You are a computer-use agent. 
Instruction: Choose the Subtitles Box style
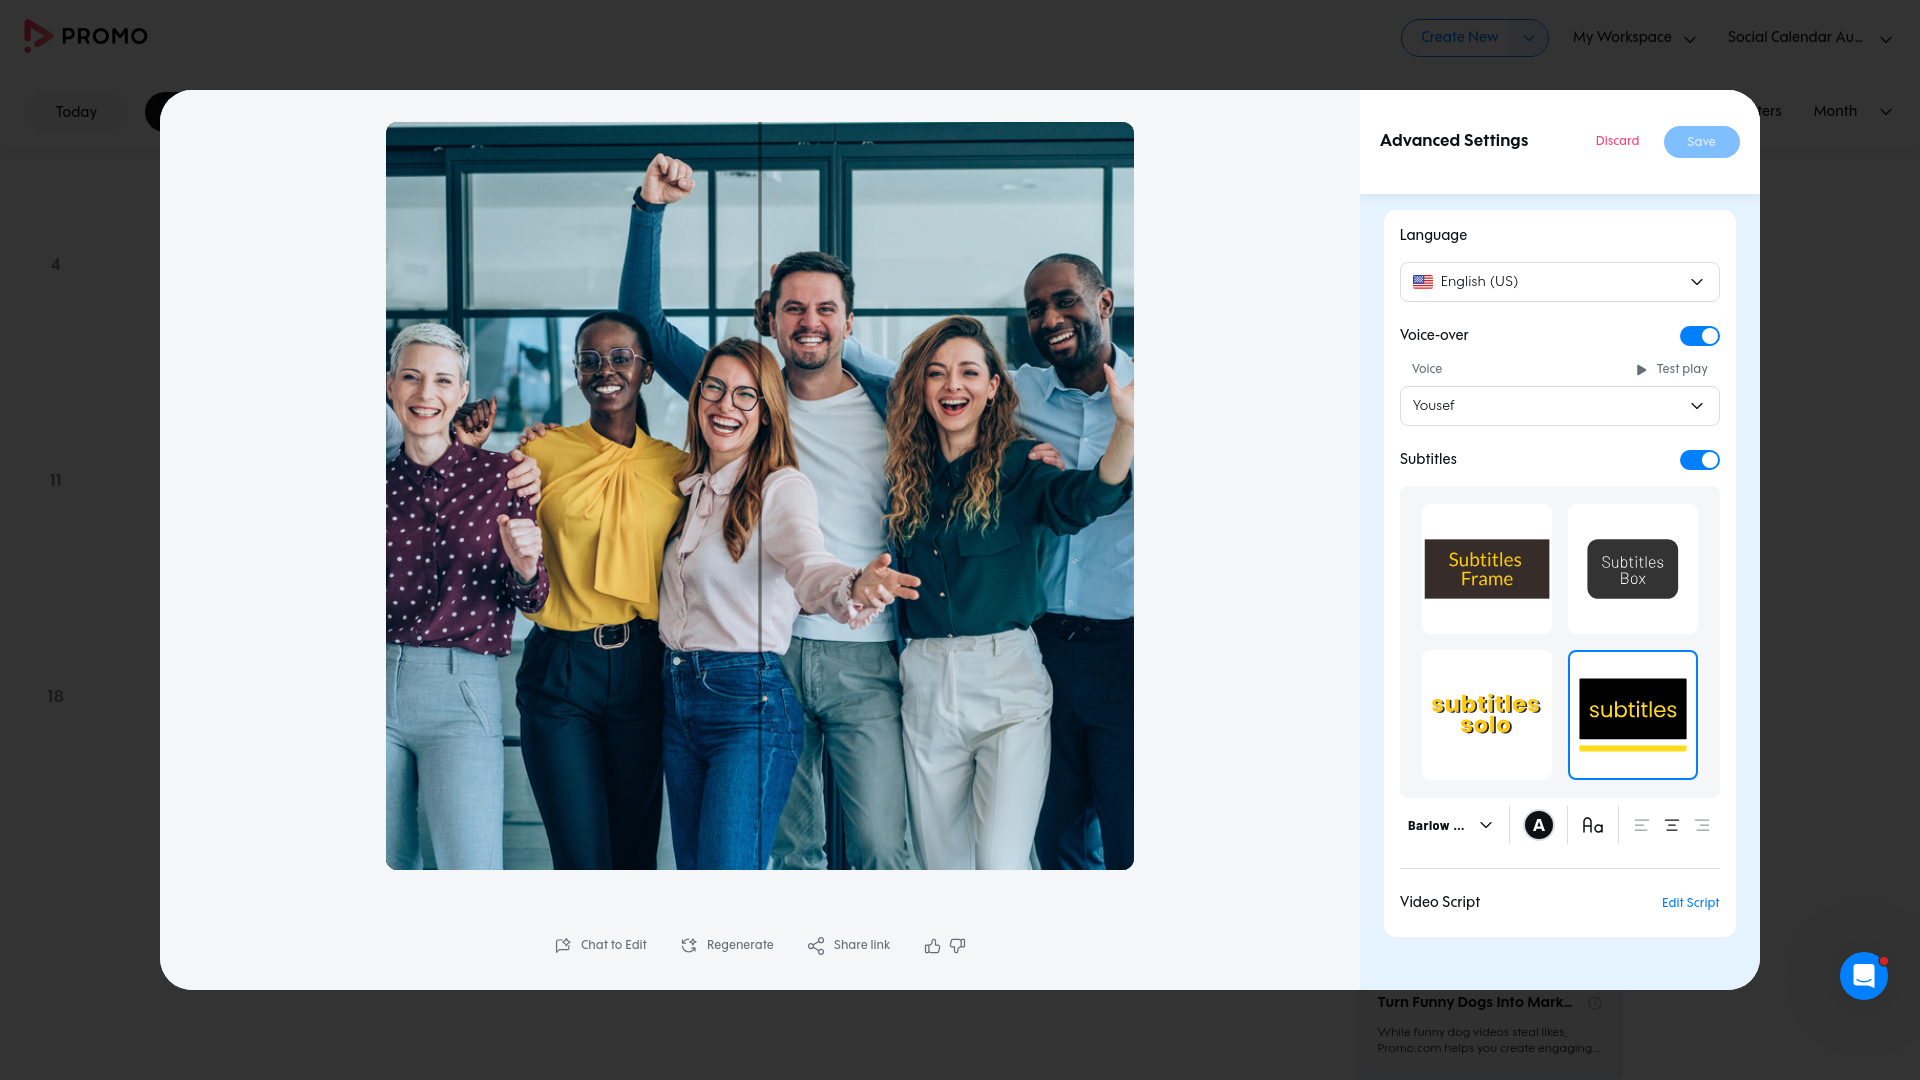tap(1633, 569)
